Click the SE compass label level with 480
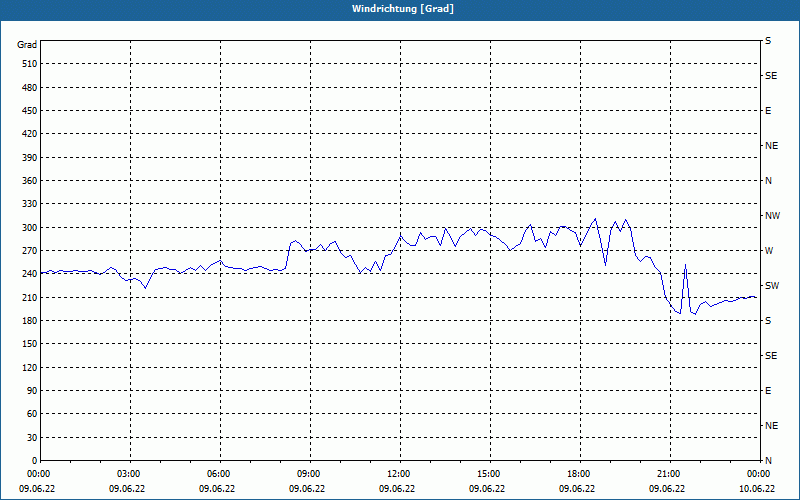800x500 pixels. tap(771, 76)
